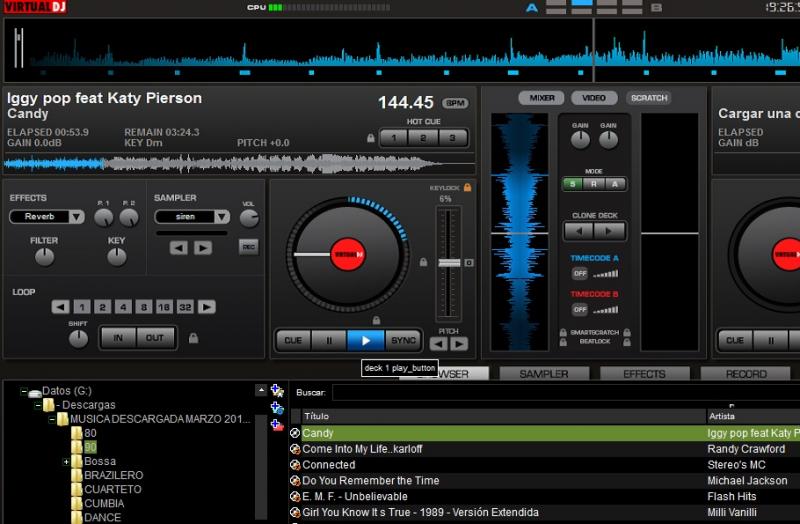Screen dimensions: 800x524
Task: Open the RECORD tab
Action: point(746,375)
